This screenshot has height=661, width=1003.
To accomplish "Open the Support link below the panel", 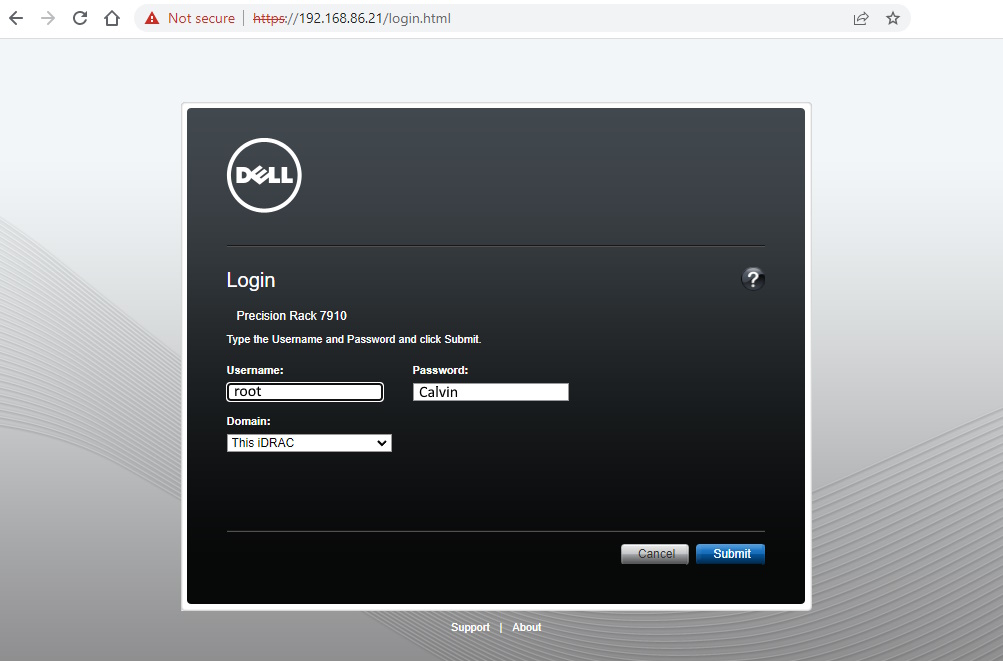I will tap(470, 627).
